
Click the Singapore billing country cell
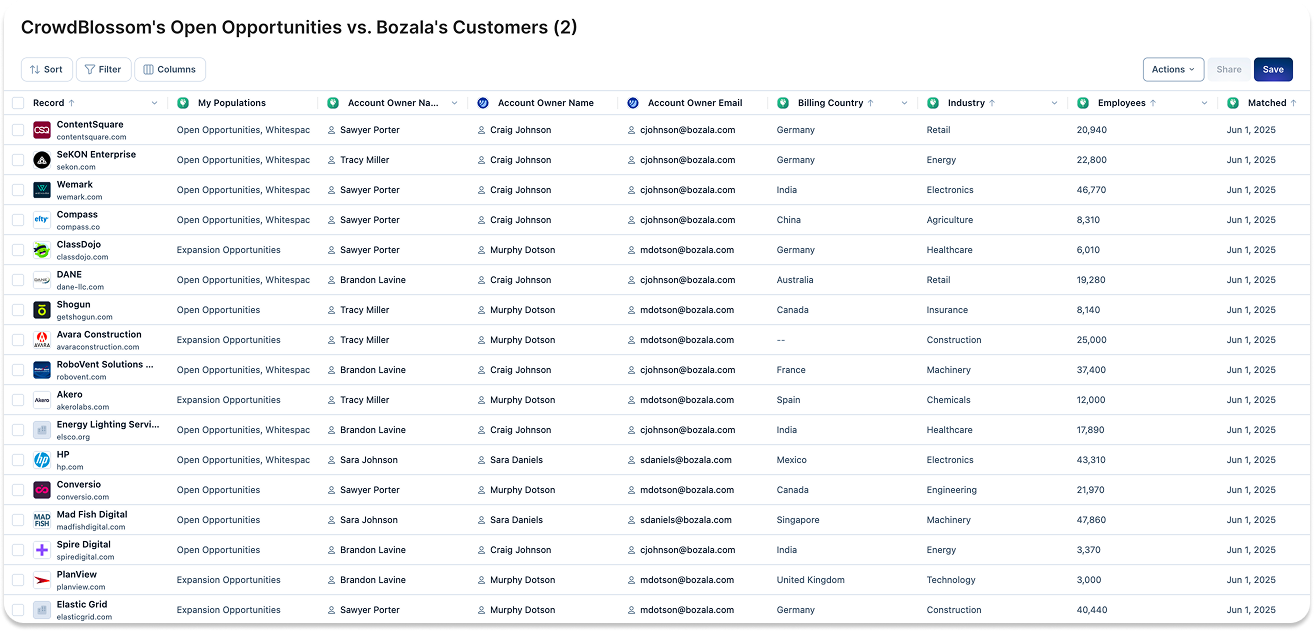tap(798, 520)
